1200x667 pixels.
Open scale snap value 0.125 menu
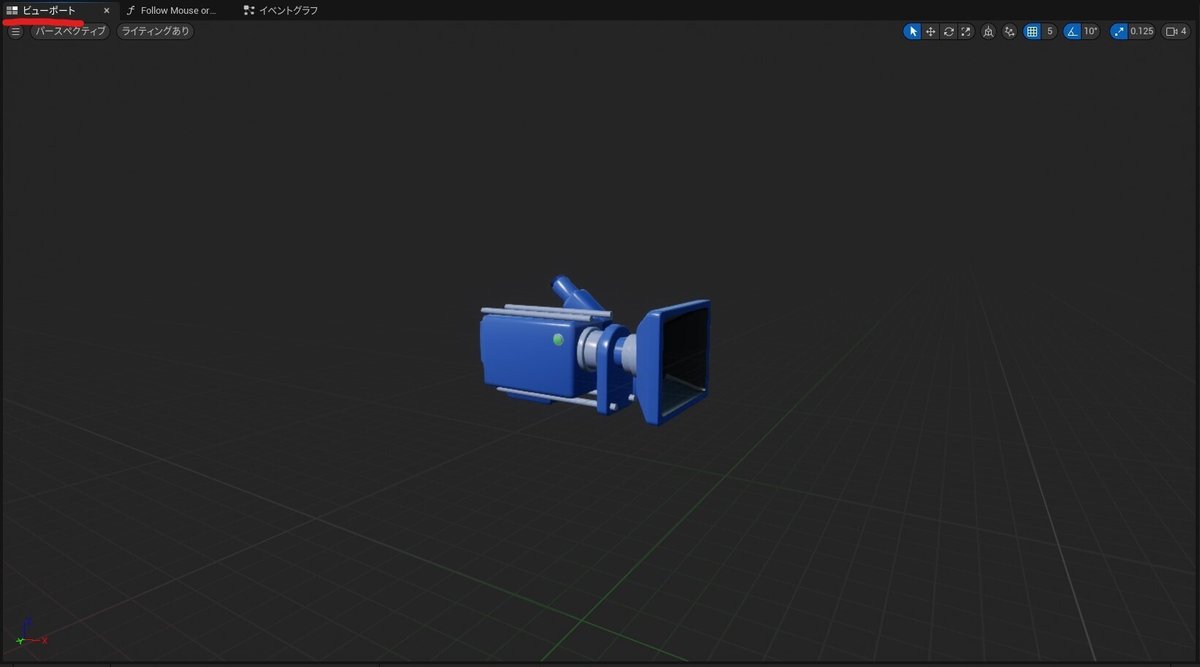click(1142, 31)
